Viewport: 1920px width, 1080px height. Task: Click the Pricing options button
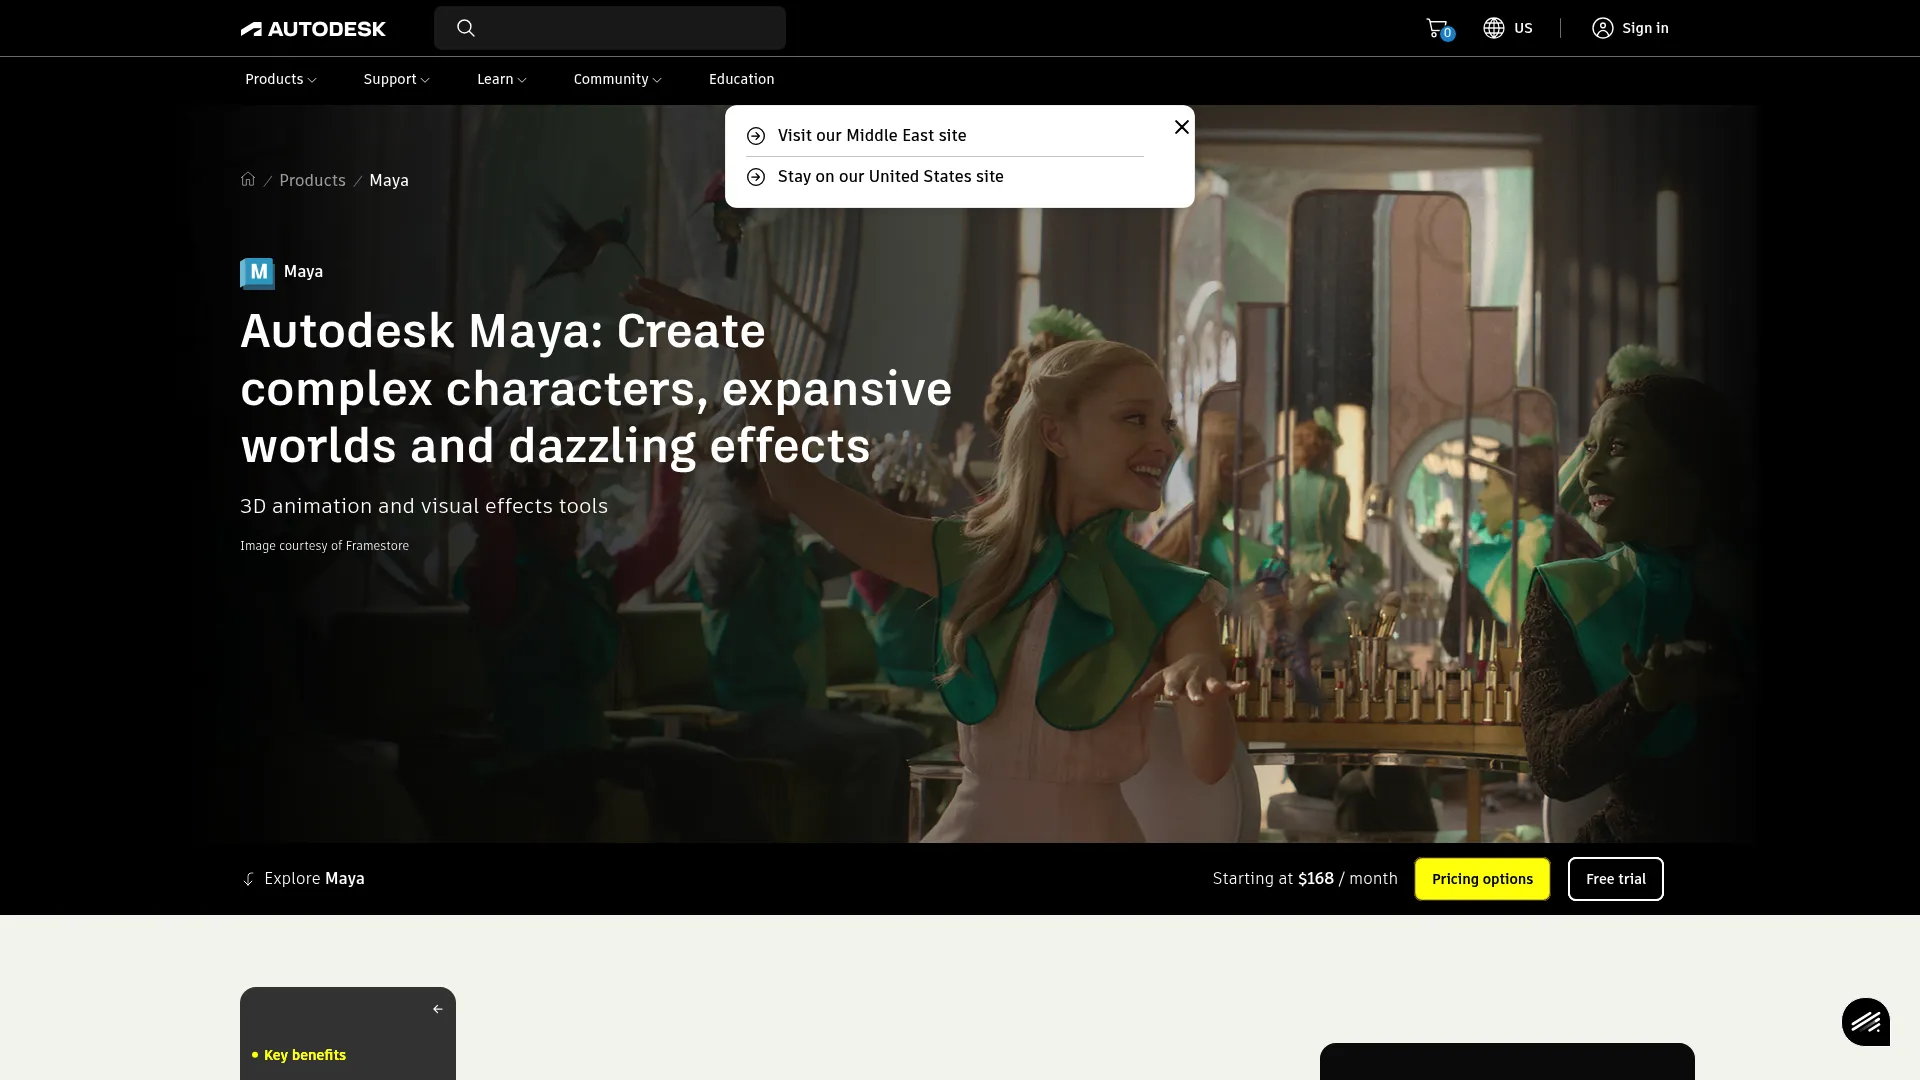(1482, 879)
